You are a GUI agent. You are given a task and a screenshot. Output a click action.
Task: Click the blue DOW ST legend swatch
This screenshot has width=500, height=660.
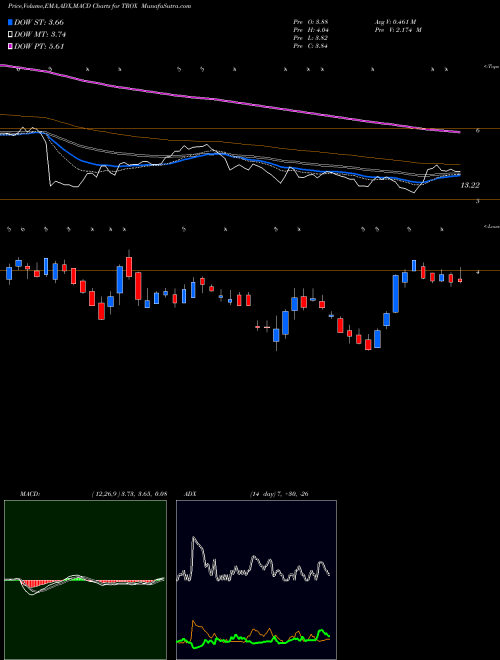point(11,22)
